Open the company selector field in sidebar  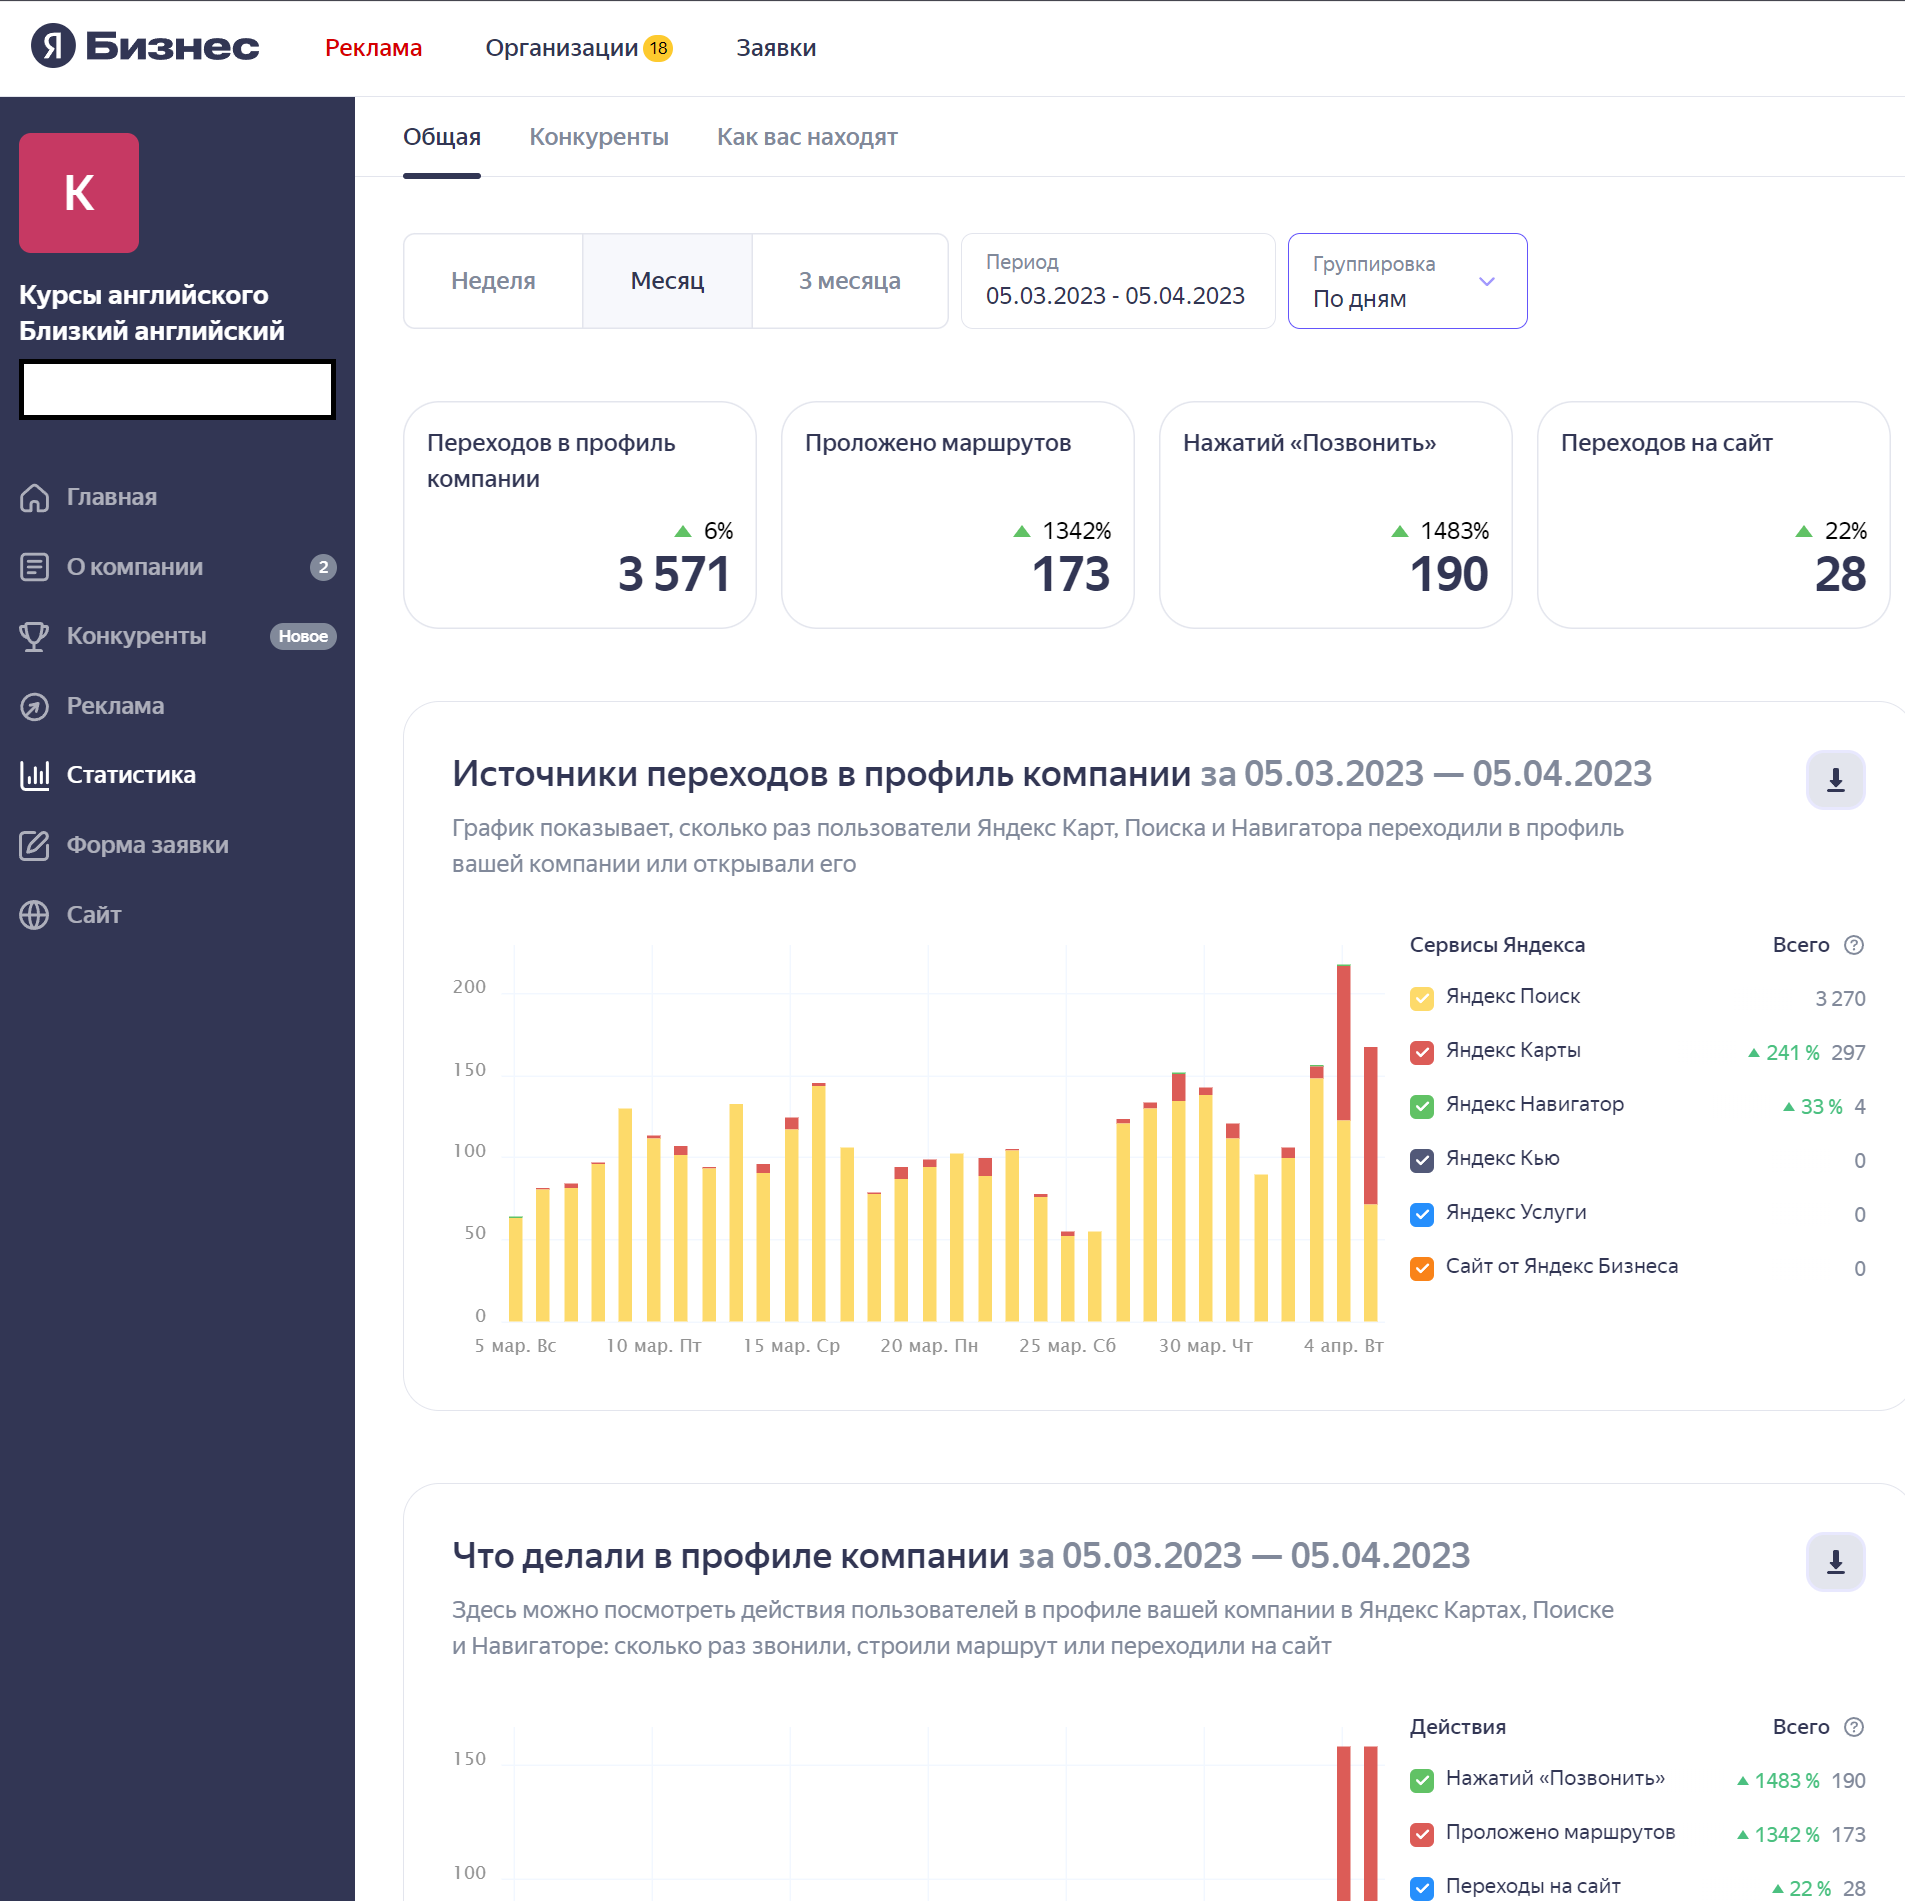click(177, 389)
